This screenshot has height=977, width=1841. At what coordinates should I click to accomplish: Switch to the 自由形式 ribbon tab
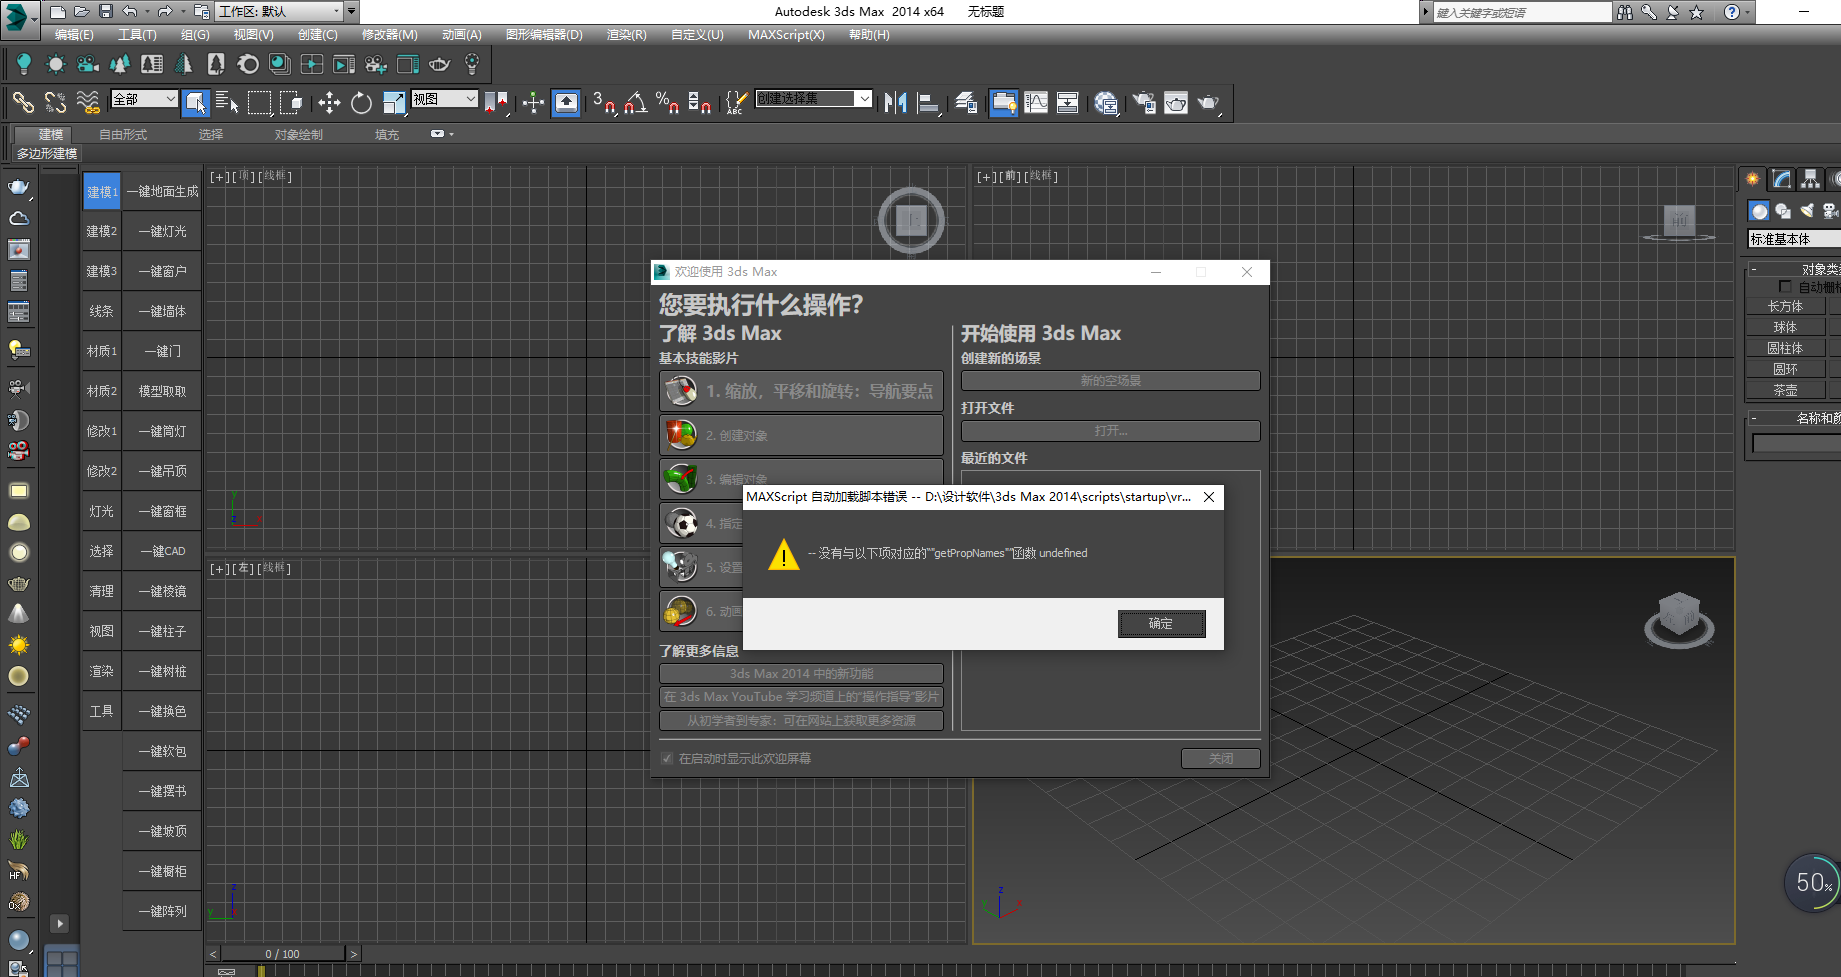[x=123, y=135]
